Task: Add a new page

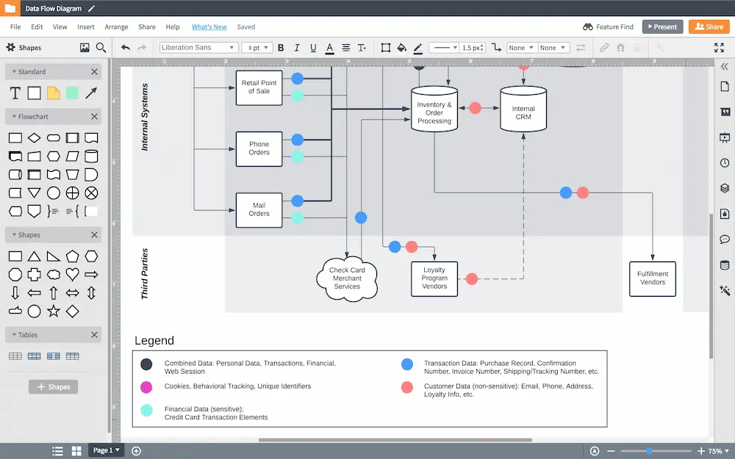Action: (136, 451)
